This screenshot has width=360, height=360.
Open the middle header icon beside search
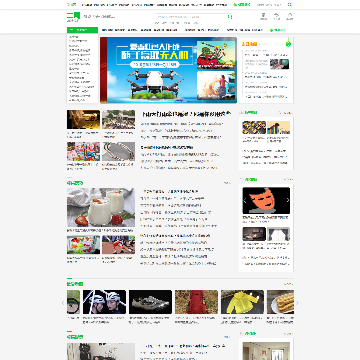point(277,16)
